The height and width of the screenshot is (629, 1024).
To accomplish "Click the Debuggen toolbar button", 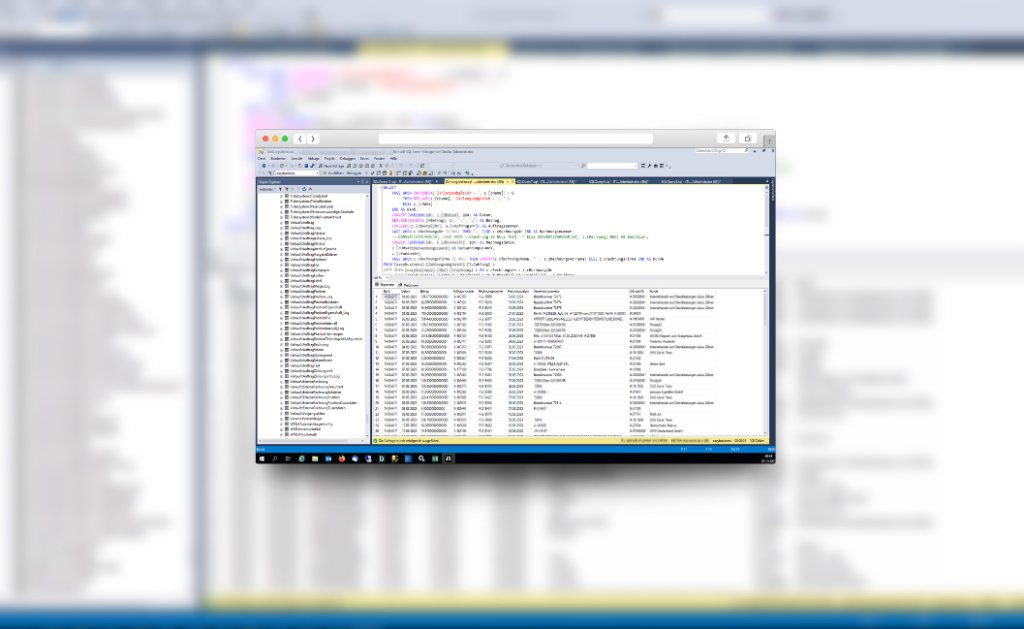I will tap(354, 173).
